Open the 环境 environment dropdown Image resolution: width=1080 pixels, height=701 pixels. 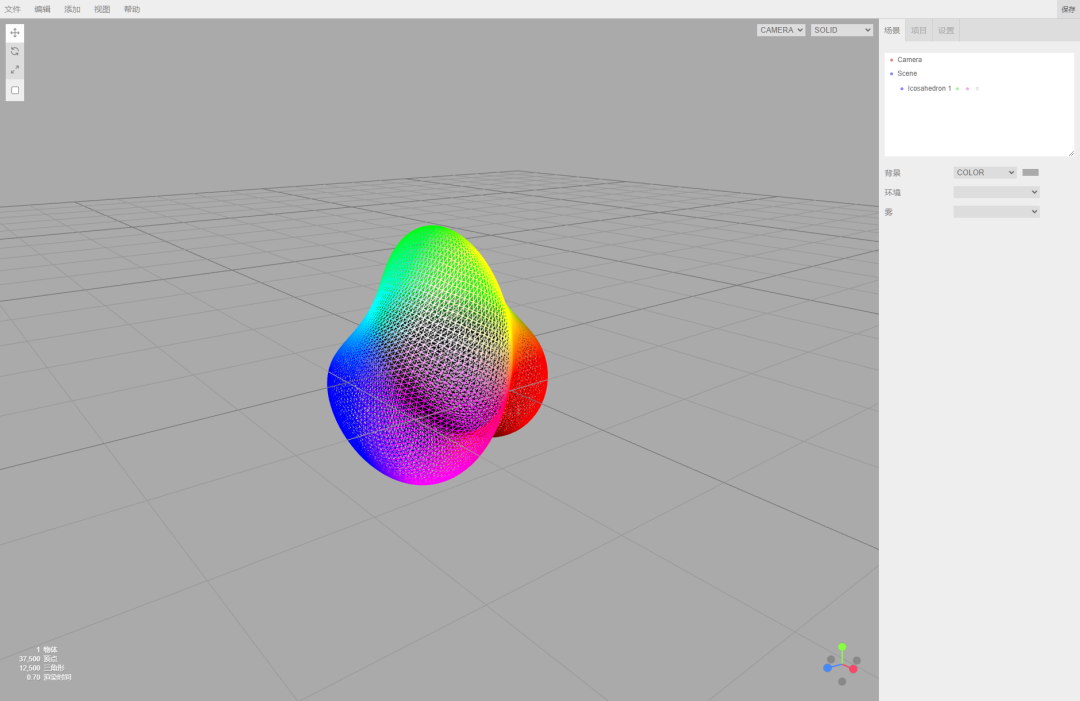(996, 192)
